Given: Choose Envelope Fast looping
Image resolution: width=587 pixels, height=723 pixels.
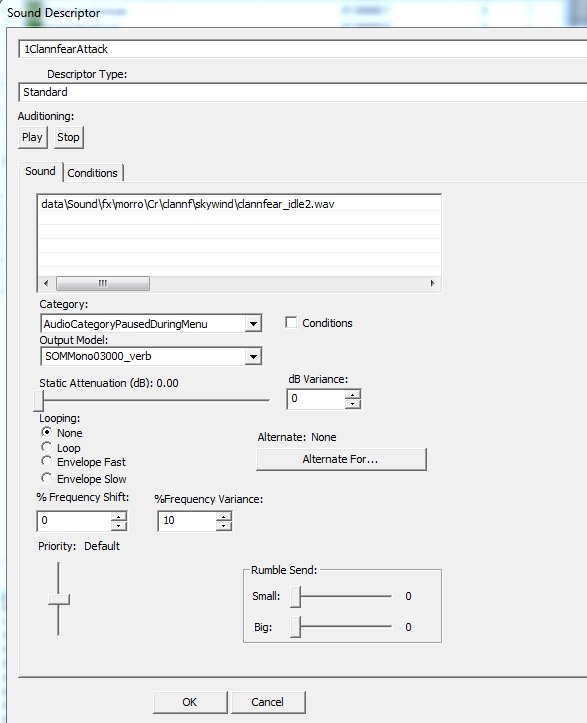Looking at the screenshot, I should tap(46, 461).
